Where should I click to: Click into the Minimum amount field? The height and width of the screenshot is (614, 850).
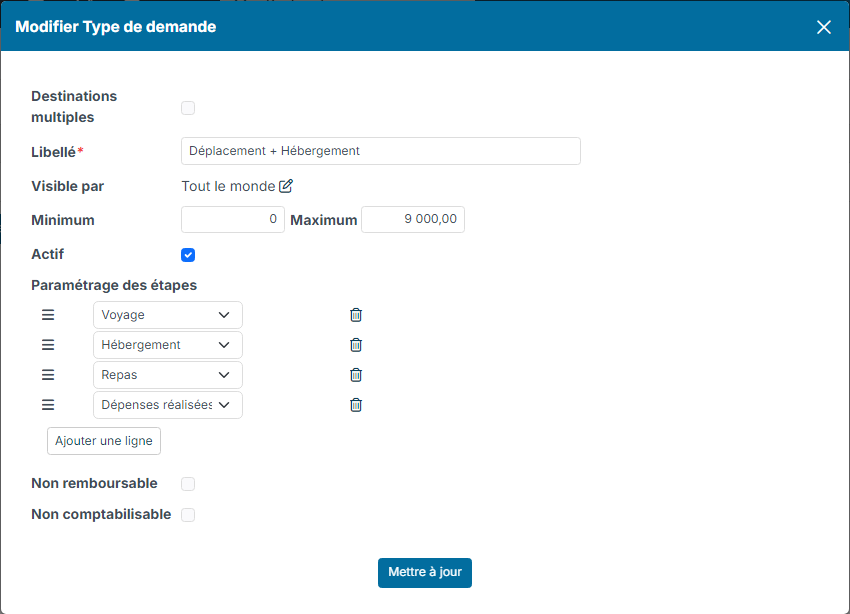[233, 219]
